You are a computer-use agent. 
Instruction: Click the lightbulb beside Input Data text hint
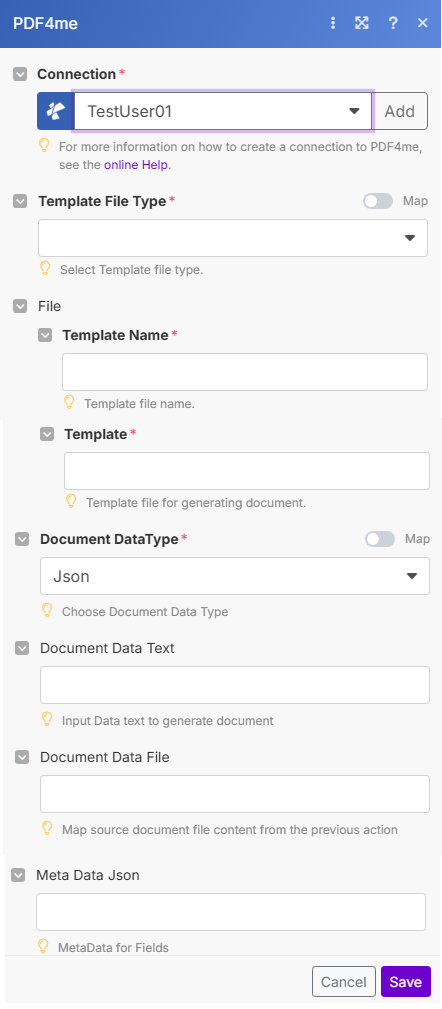pyautogui.click(x=47, y=719)
